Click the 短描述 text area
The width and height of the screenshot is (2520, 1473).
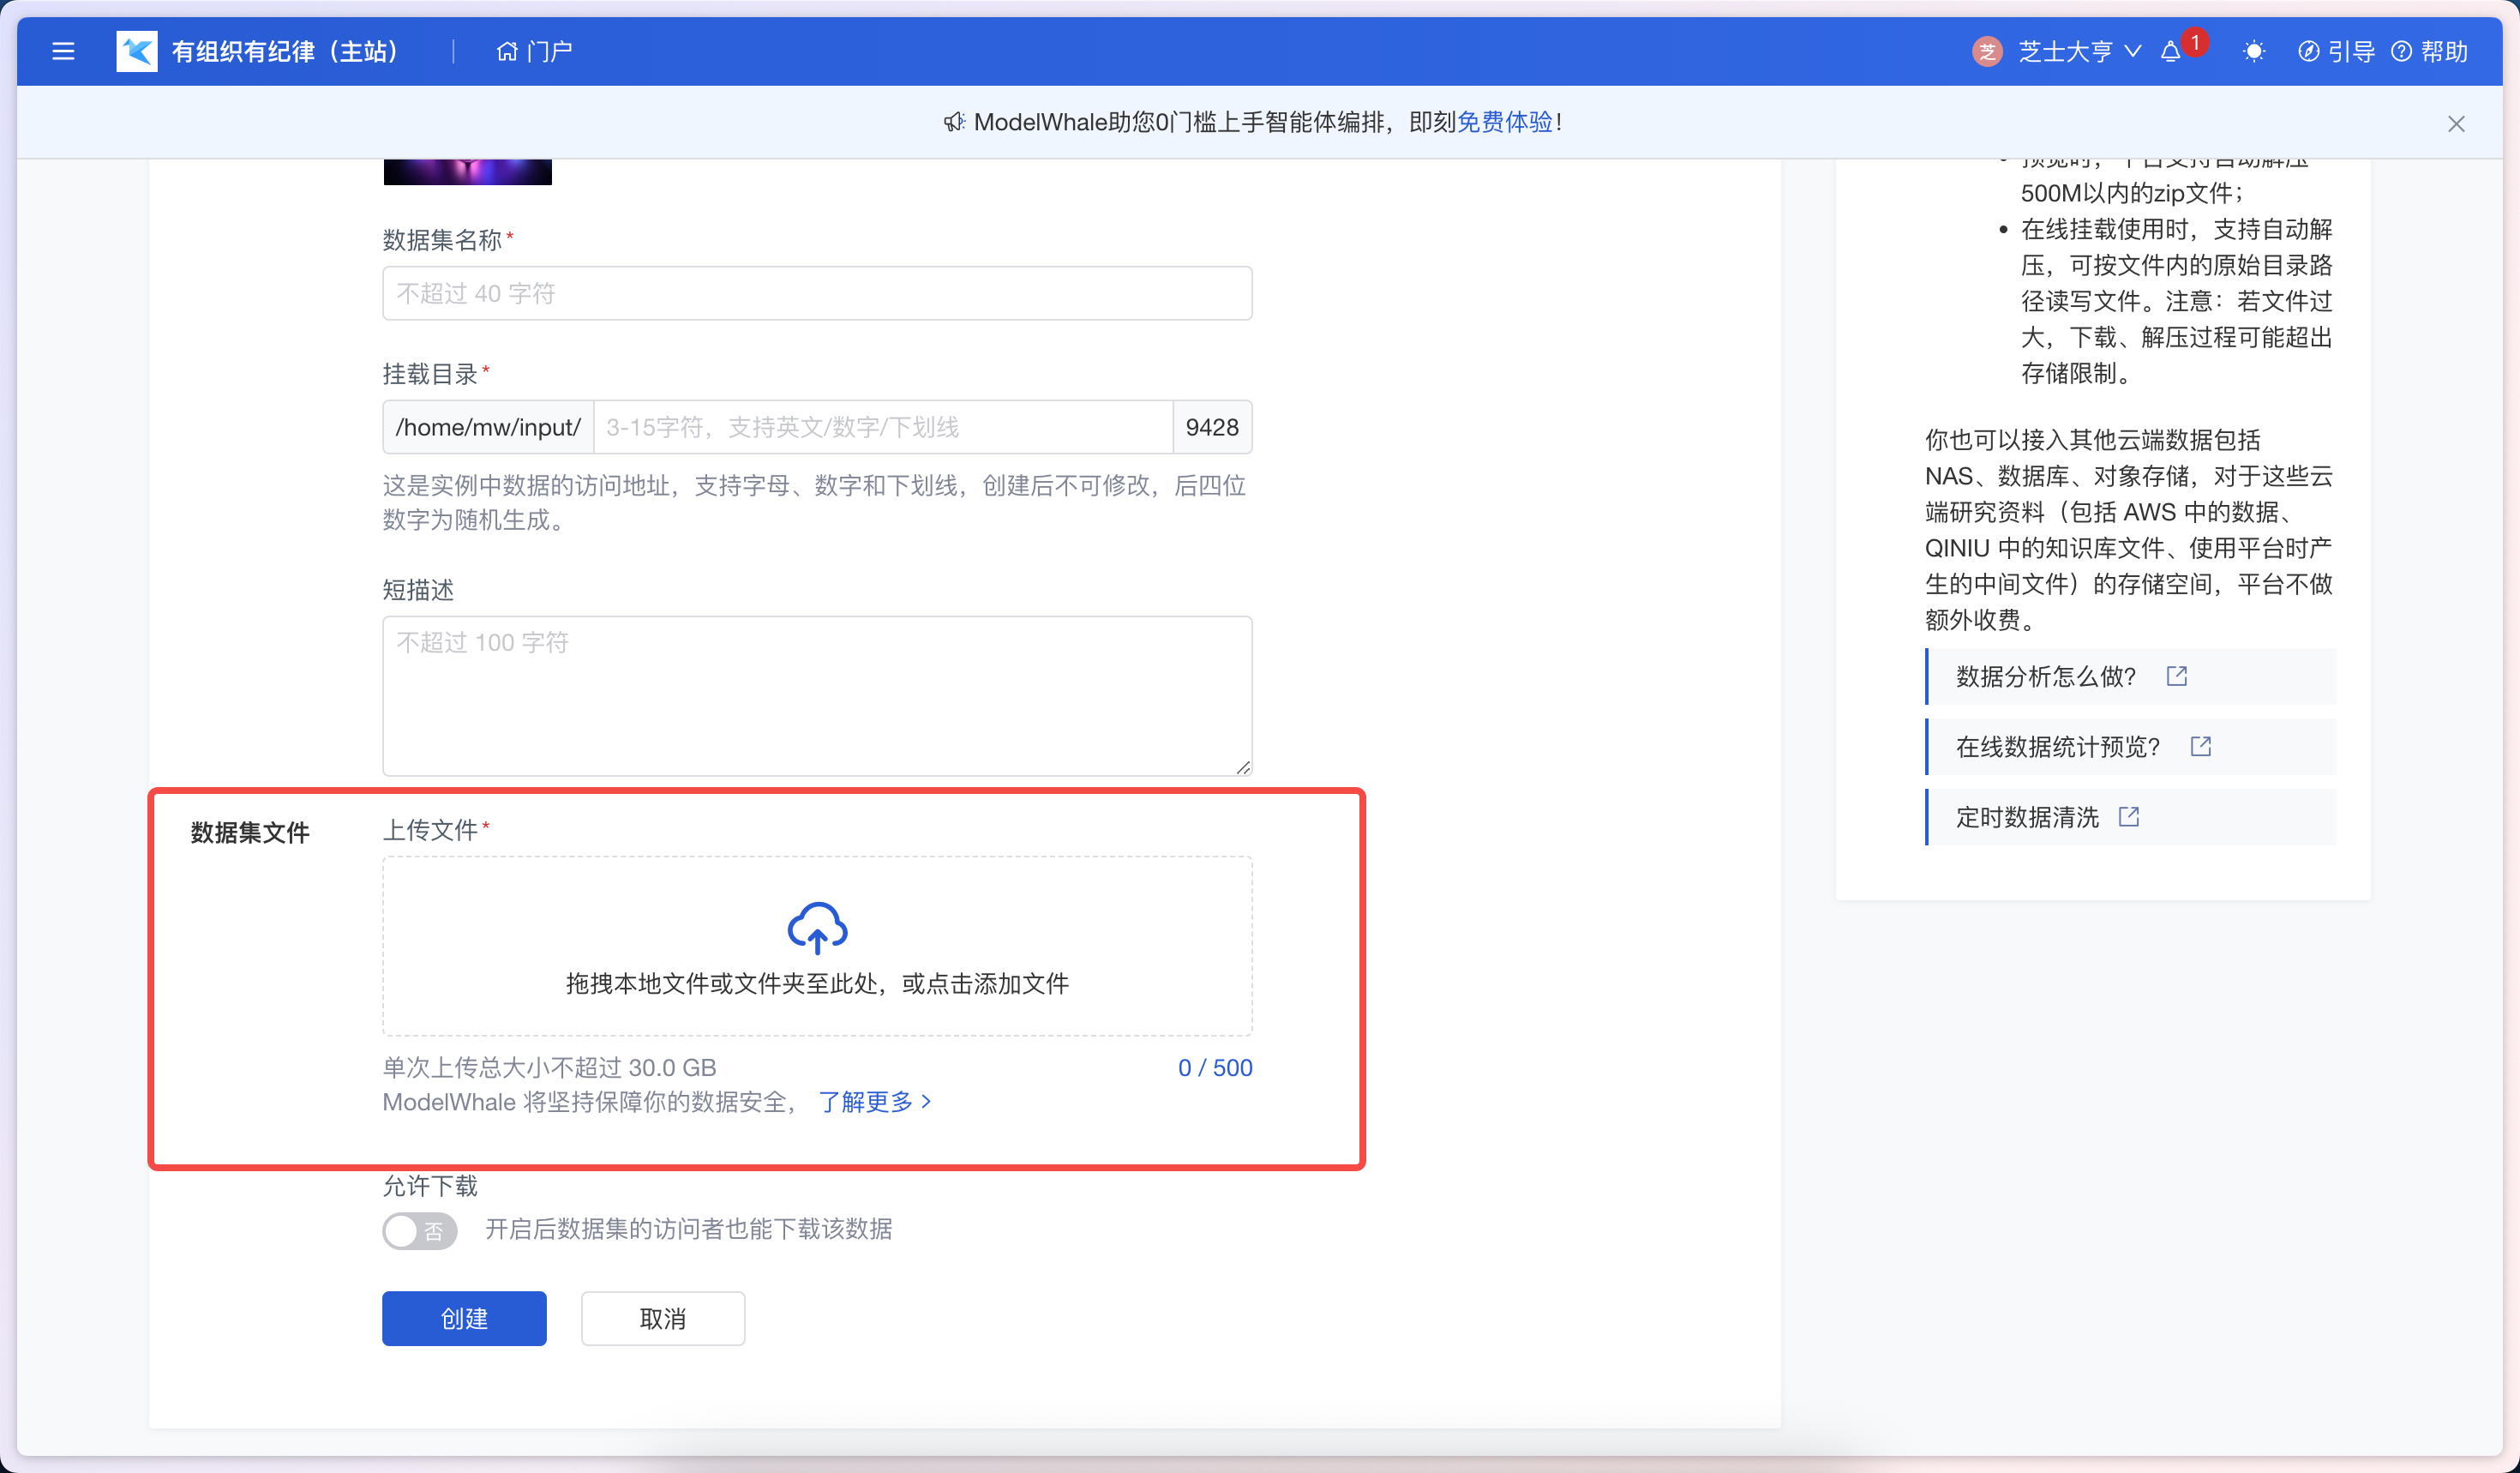click(817, 695)
